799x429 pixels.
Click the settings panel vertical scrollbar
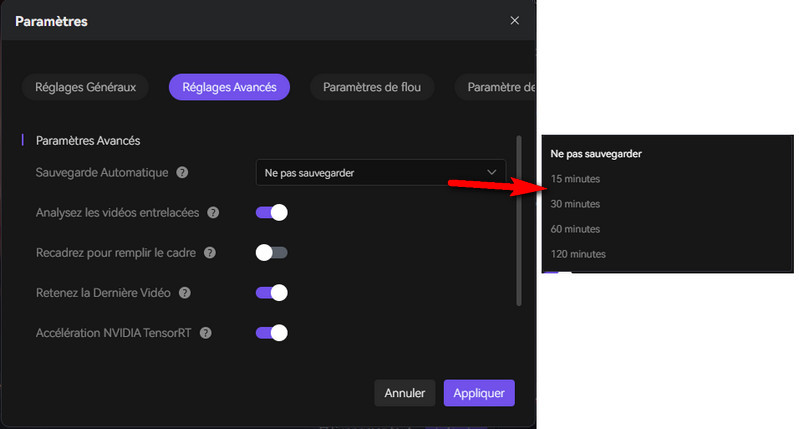(x=519, y=221)
